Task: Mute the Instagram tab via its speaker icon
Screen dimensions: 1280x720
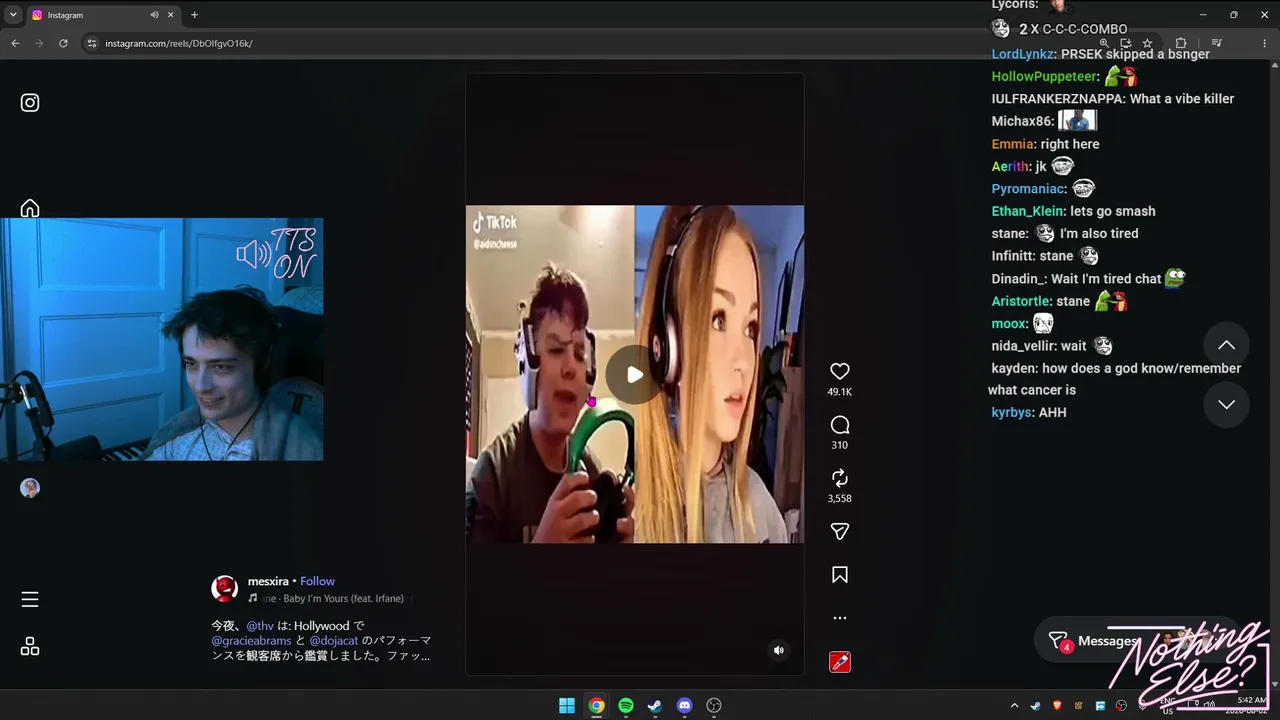Action: [x=155, y=15]
